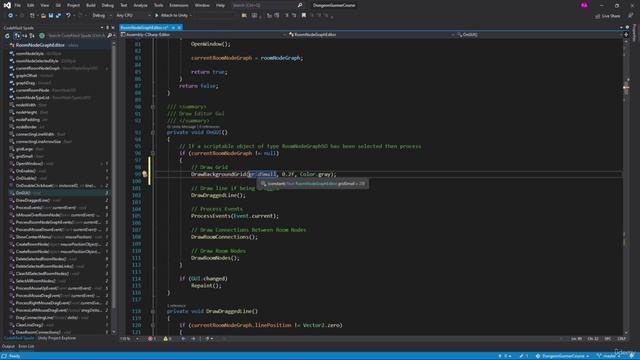Collapse the OnGUI method fold marker
The image size is (640, 360).
(x=153, y=132)
